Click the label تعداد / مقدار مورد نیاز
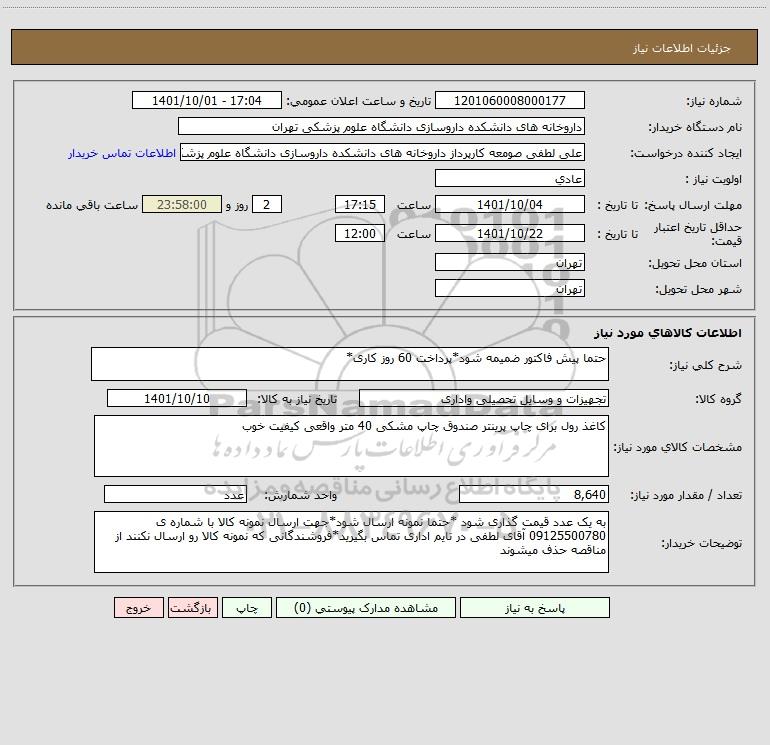 point(686,495)
